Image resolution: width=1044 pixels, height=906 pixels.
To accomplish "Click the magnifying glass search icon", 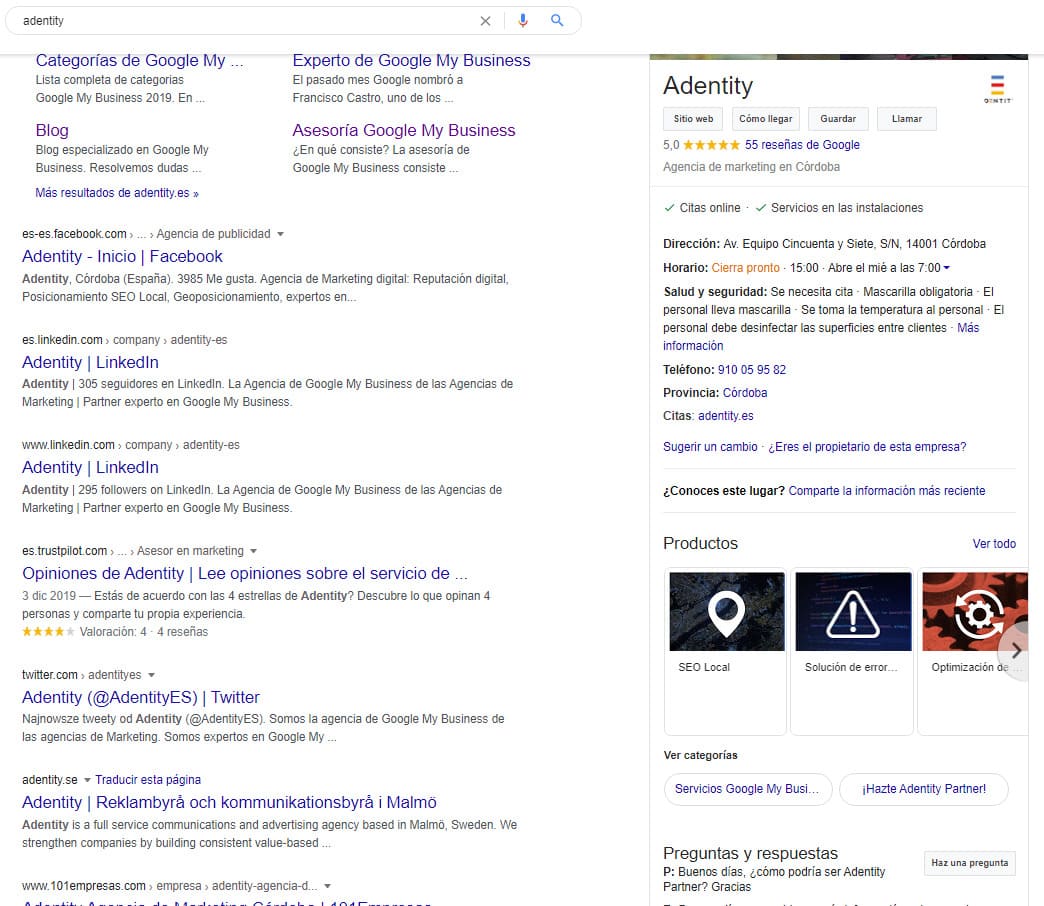I will [557, 20].
